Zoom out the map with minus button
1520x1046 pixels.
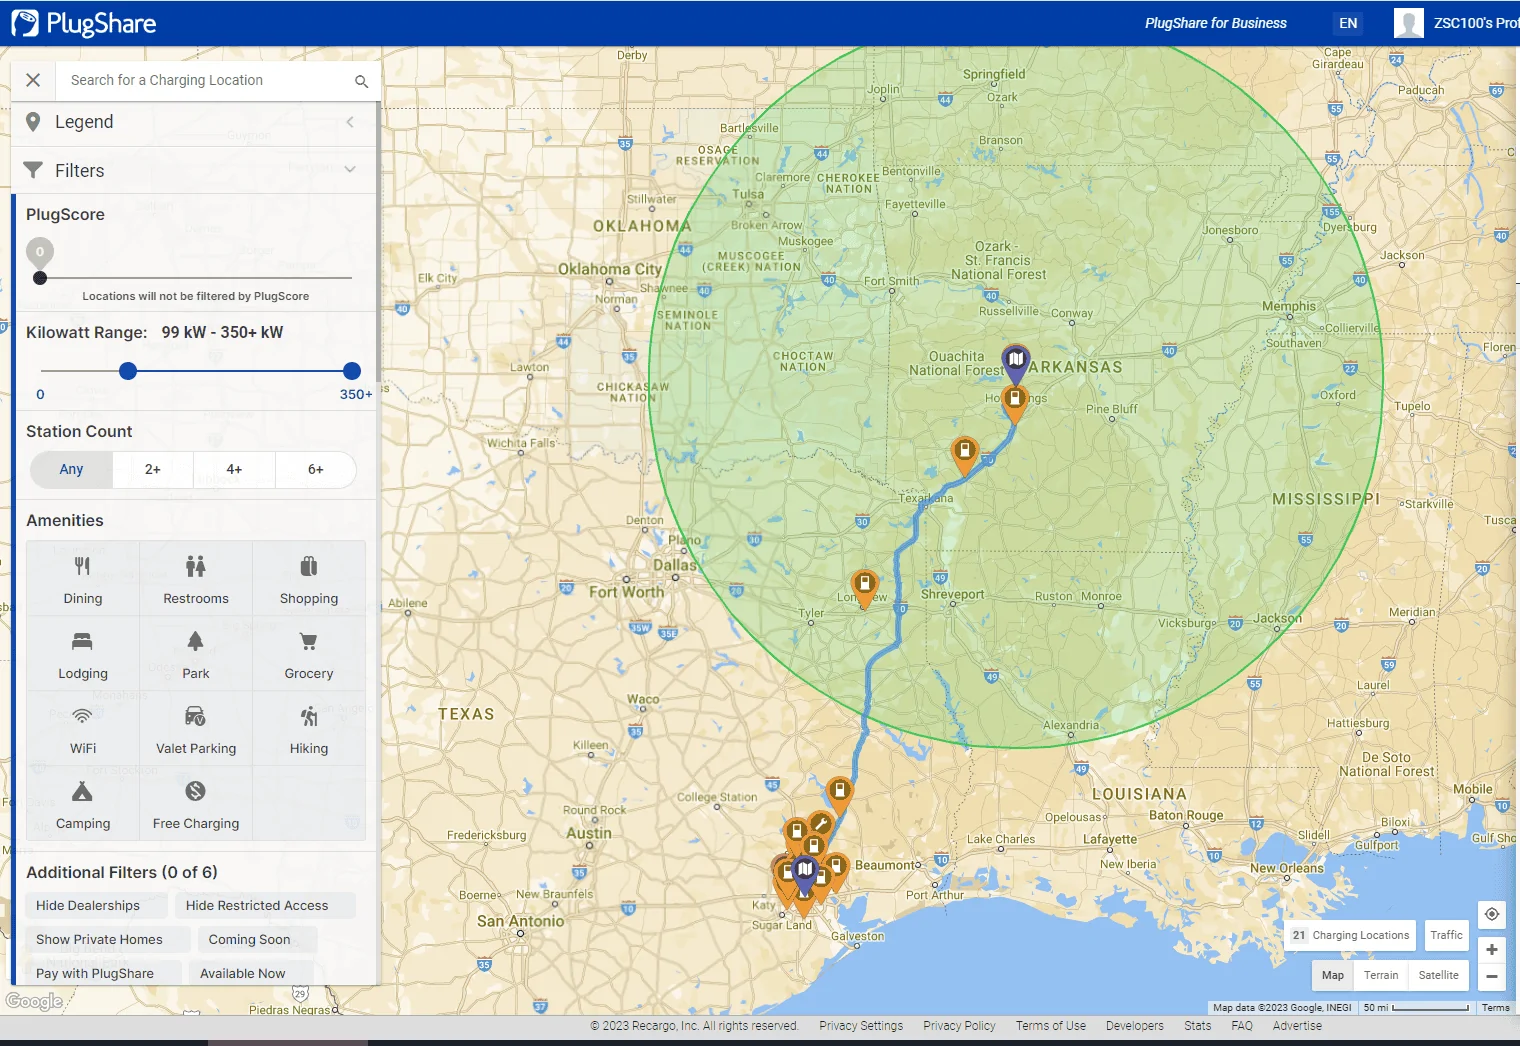(x=1491, y=976)
